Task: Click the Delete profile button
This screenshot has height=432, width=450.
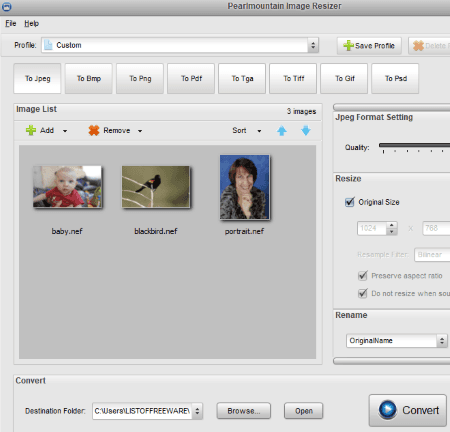Action: click(429, 46)
